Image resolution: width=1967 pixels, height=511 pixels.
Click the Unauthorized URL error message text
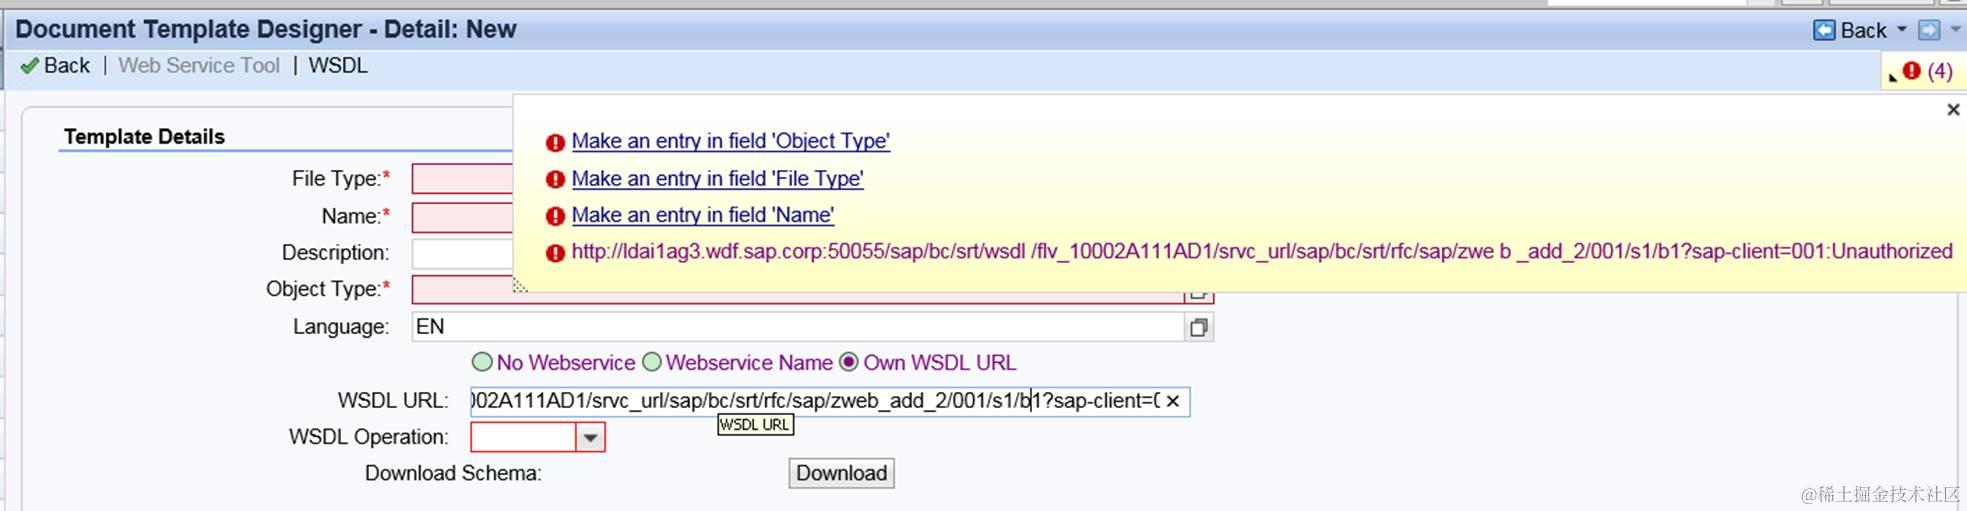coord(1262,252)
